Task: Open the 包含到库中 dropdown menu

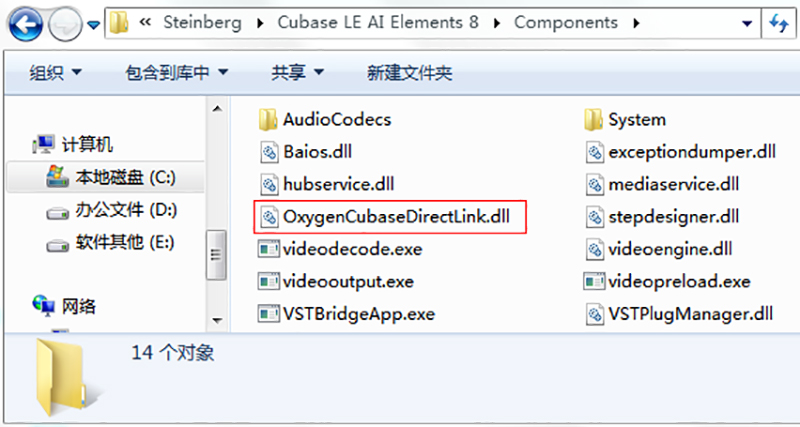Action: click(x=177, y=73)
